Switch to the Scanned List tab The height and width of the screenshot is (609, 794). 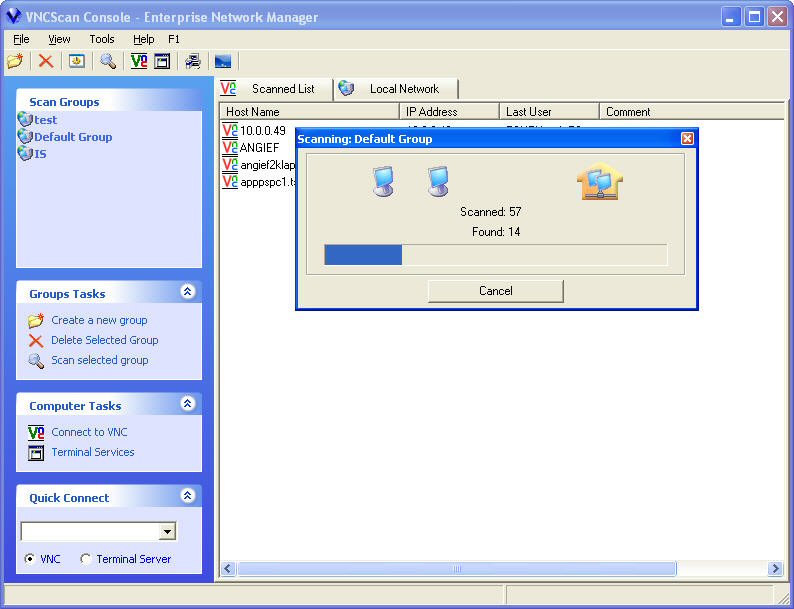pyautogui.click(x=275, y=89)
